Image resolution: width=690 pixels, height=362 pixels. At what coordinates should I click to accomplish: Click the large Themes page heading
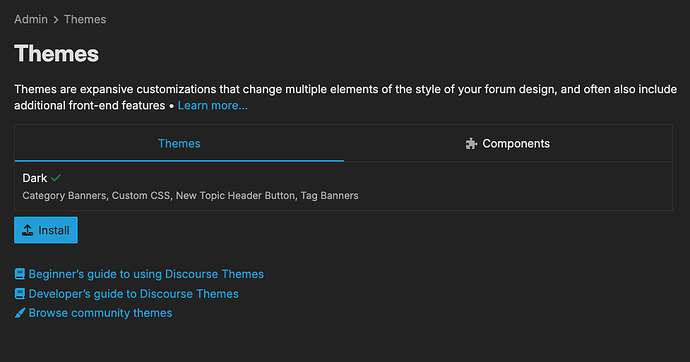click(x=56, y=54)
